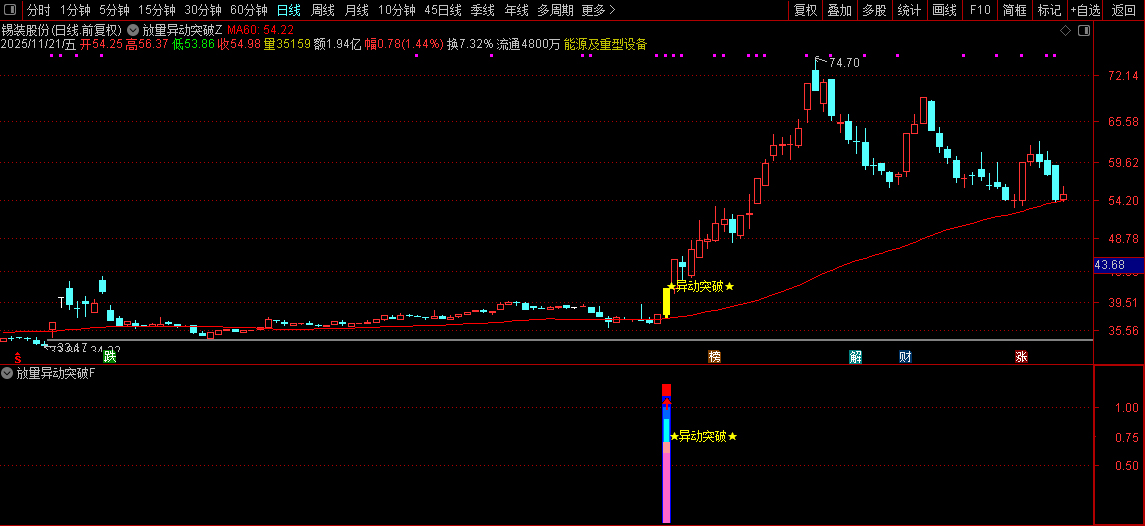Click the T marker near early candles
The height and width of the screenshot is (526, 1145).
[x=62, y=301]
